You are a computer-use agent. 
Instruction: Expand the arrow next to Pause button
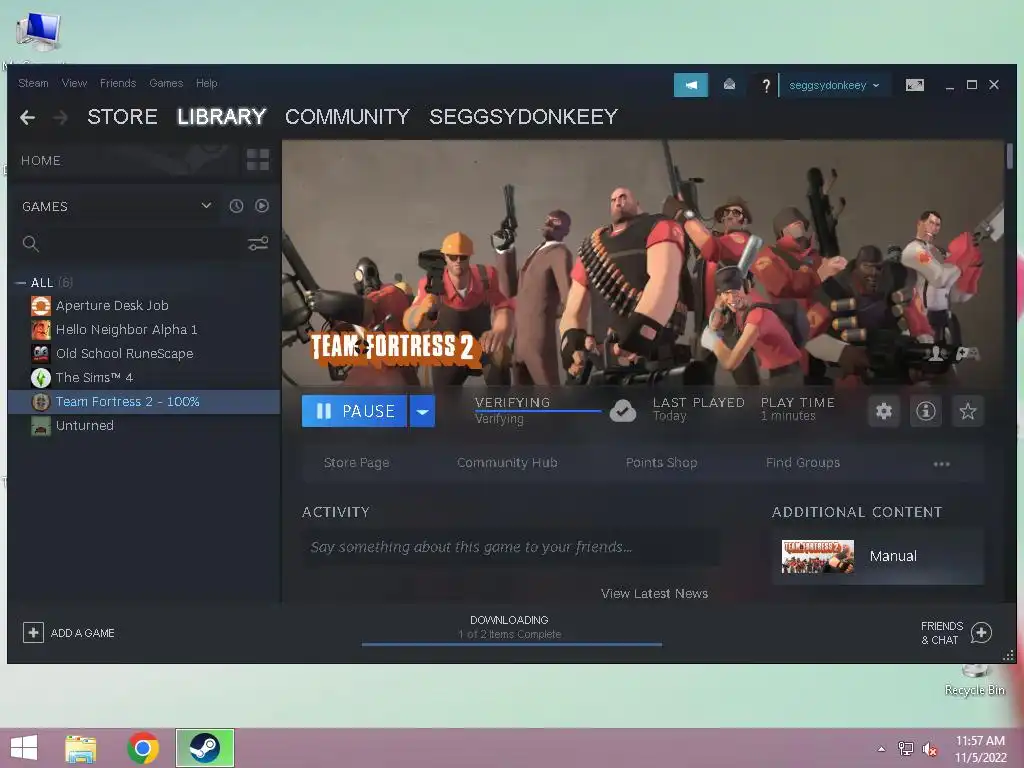click(x=423, y=411)
